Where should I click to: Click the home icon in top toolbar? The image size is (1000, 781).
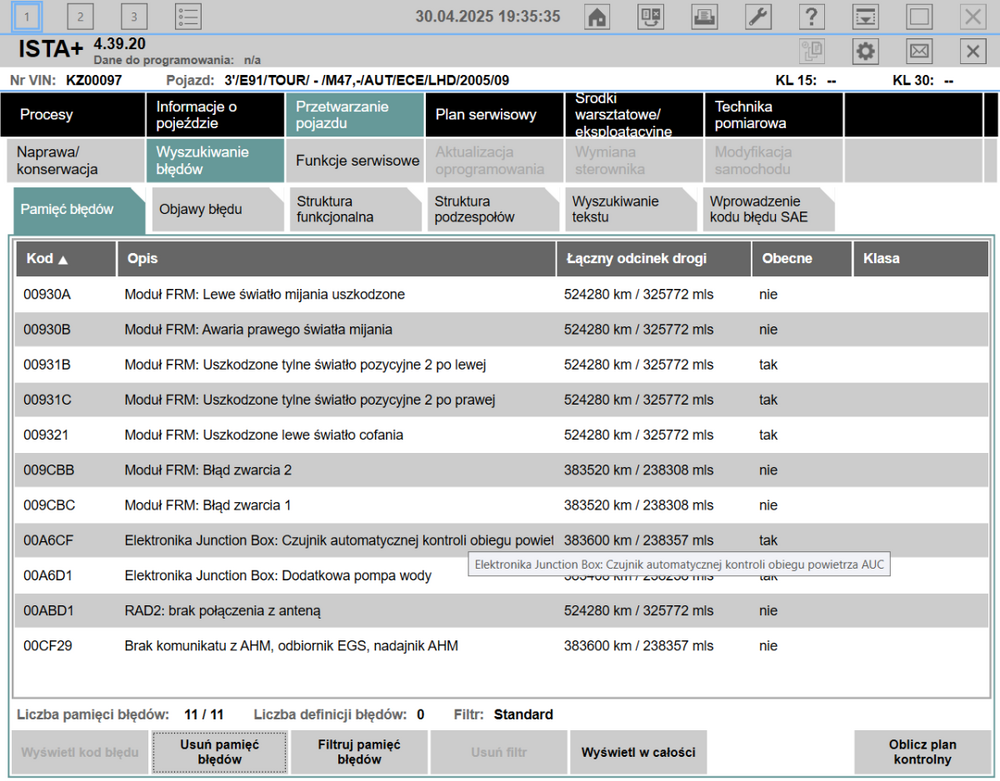pyautogui.click(x=597, y=17)
